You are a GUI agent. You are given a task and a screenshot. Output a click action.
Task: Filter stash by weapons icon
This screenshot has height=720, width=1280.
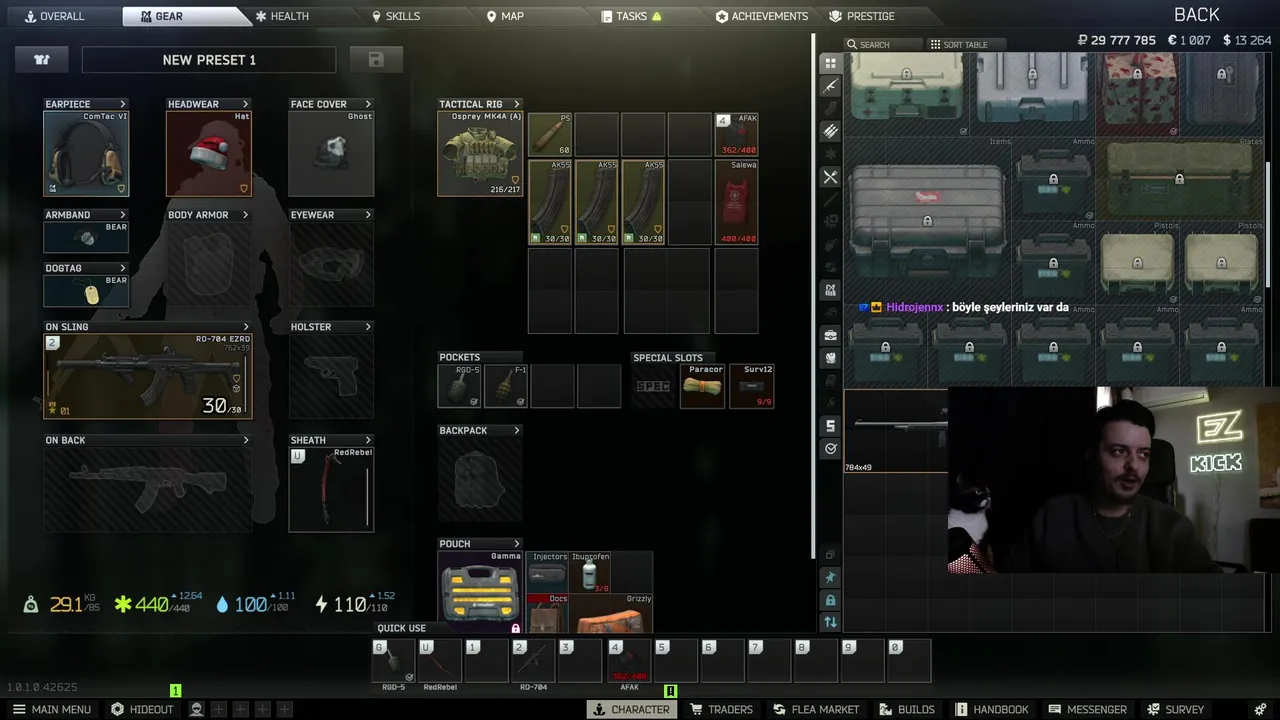830,86
